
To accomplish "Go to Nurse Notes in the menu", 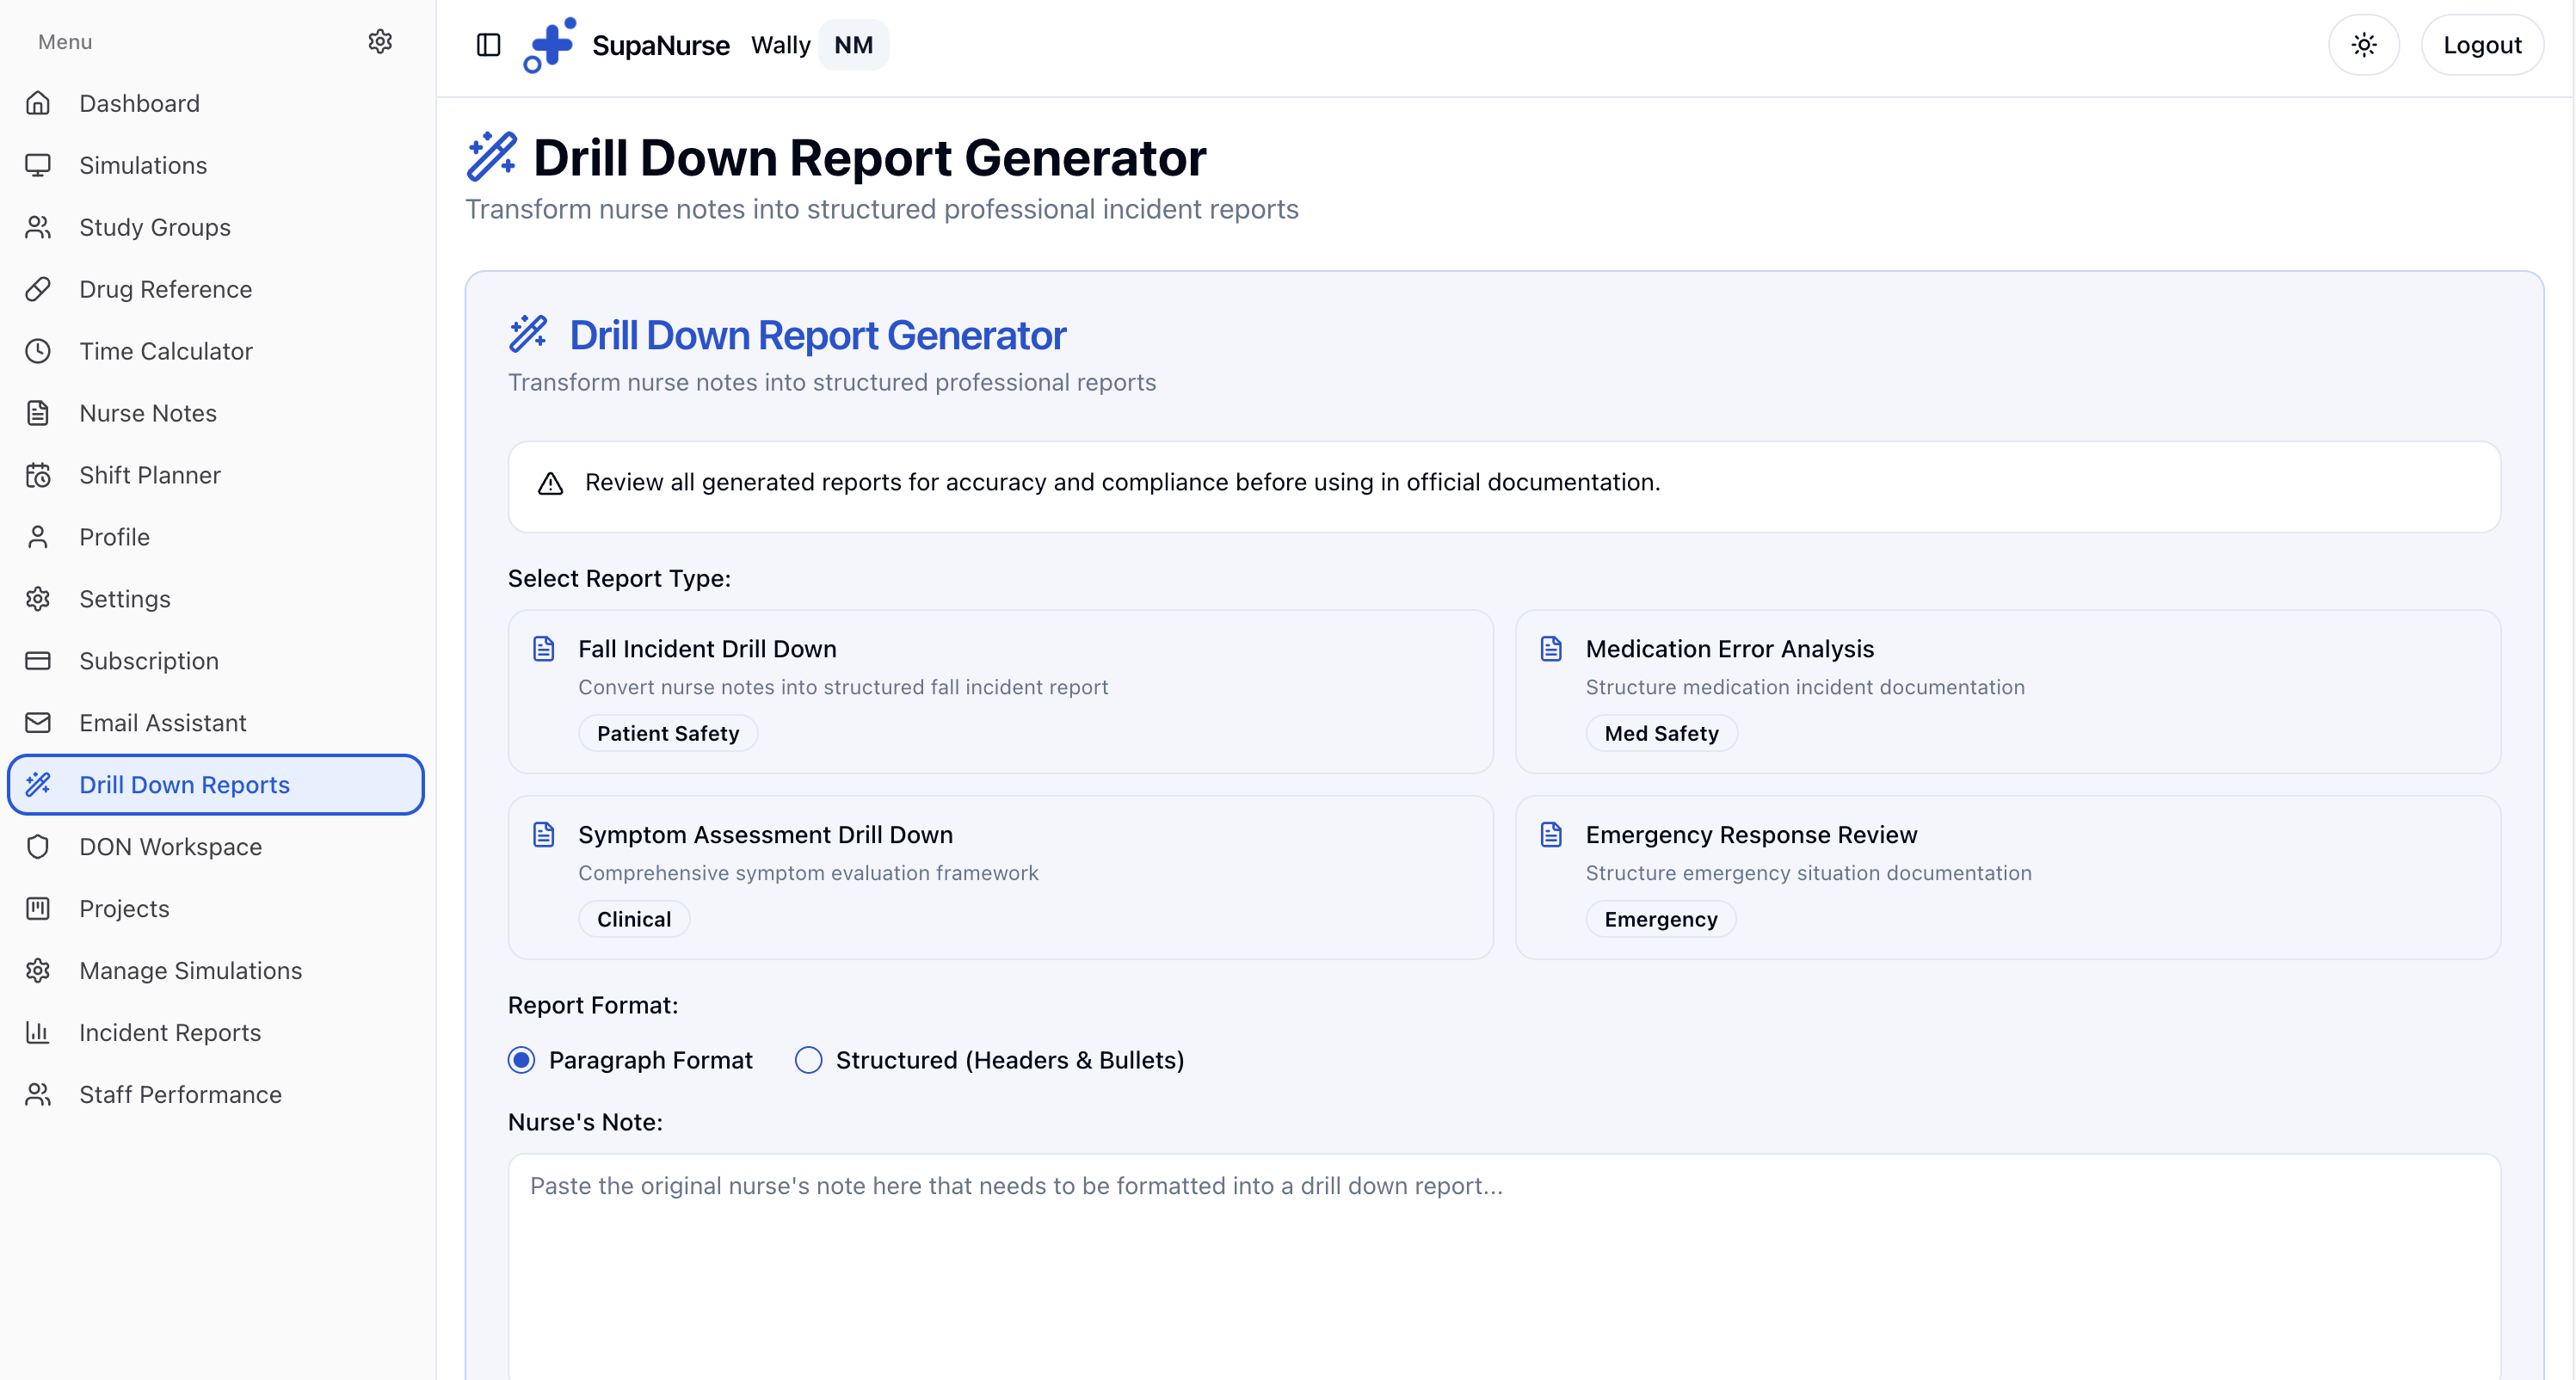I will coord(148,413).
